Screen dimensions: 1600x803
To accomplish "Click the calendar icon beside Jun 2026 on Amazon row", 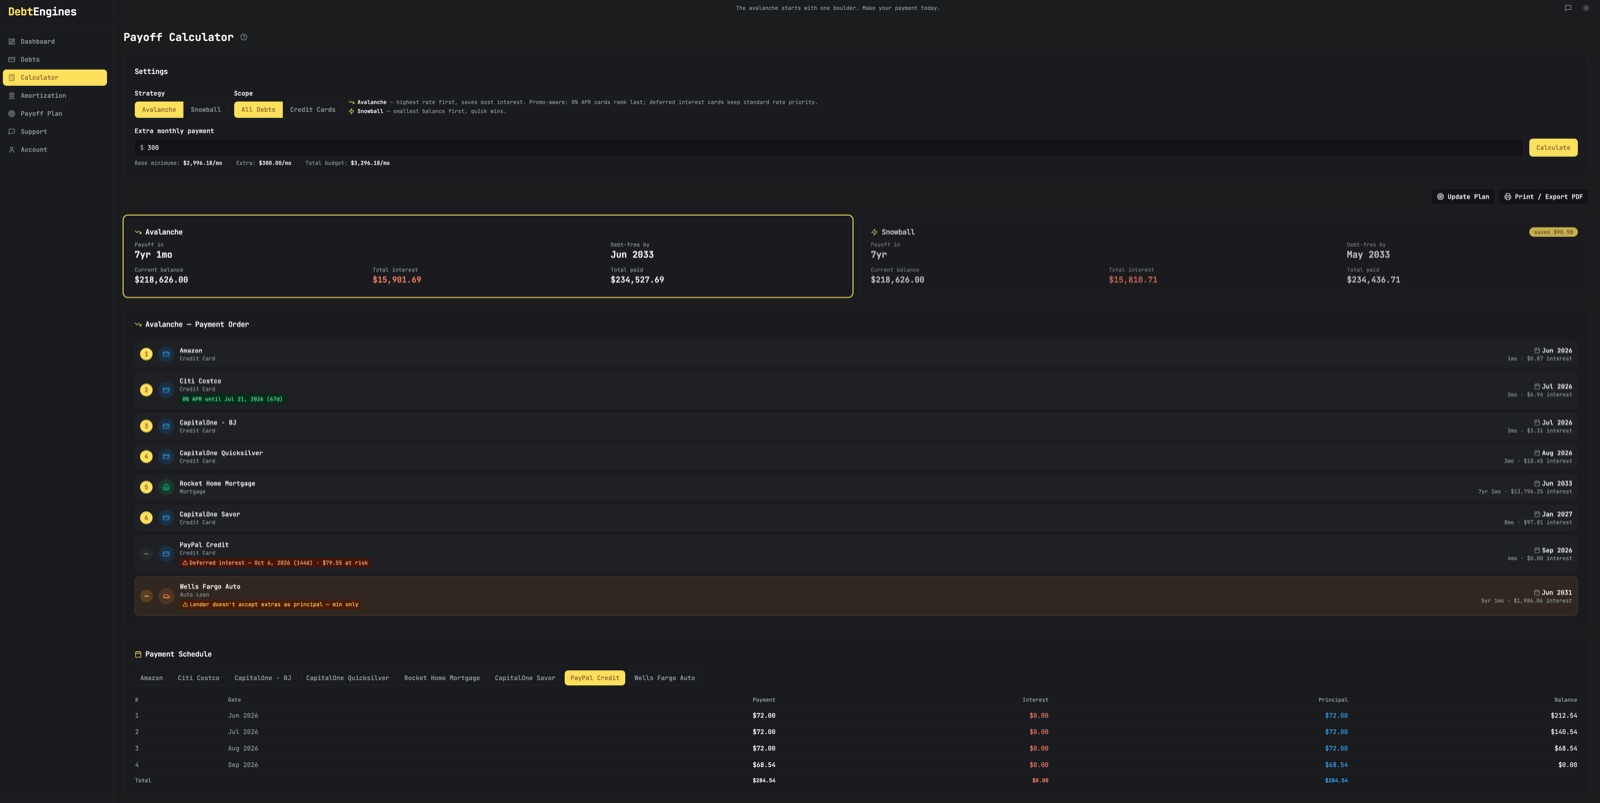I will 1537,351.
